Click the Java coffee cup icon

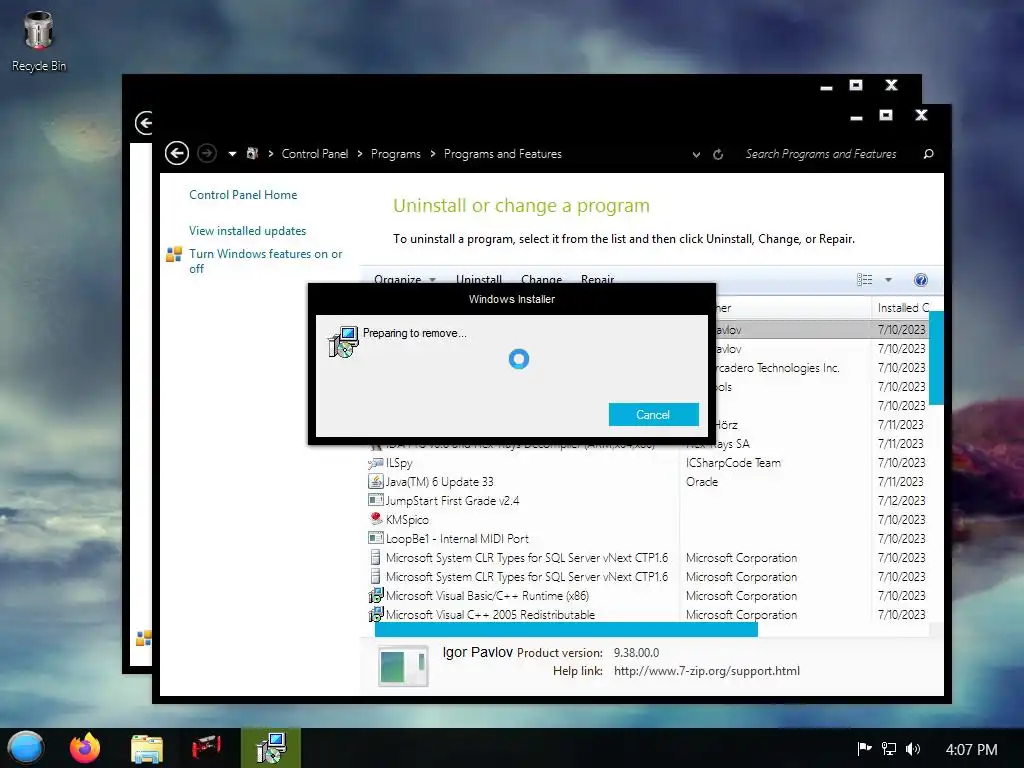coord(376,482)
